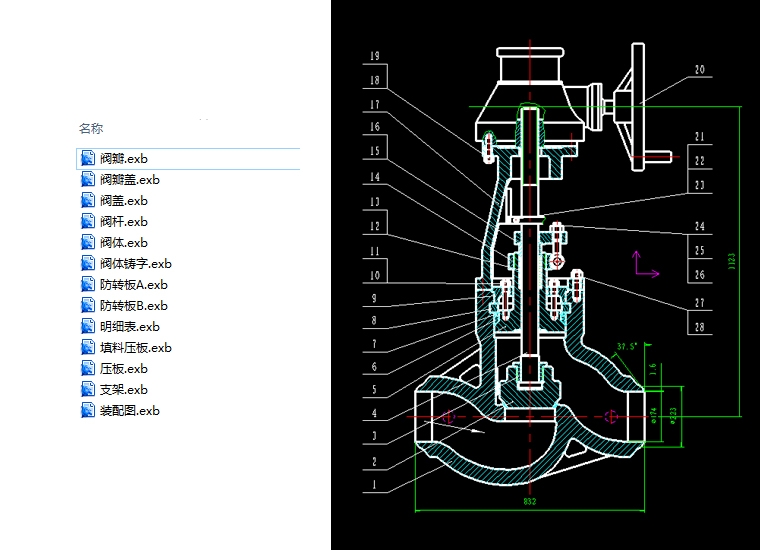The image size is (760, 550).
Task: Select the 防转板B.exb file icon
Action: pos(88,306)
